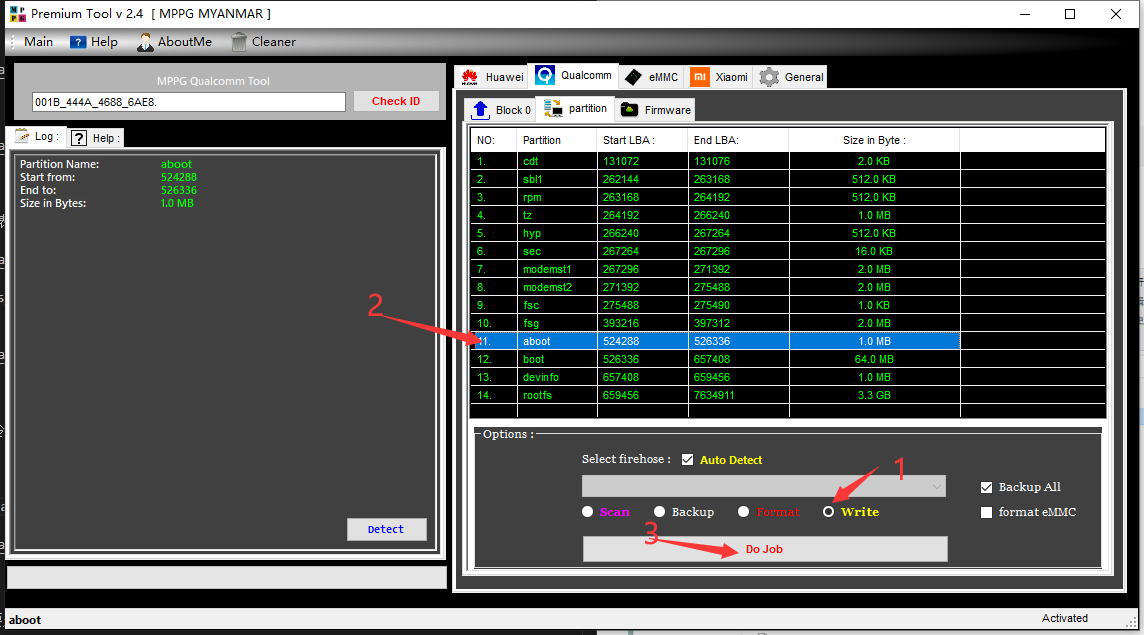Click the Block 0 upload arrow icon
1144x635 pixels.
[480, 109]
